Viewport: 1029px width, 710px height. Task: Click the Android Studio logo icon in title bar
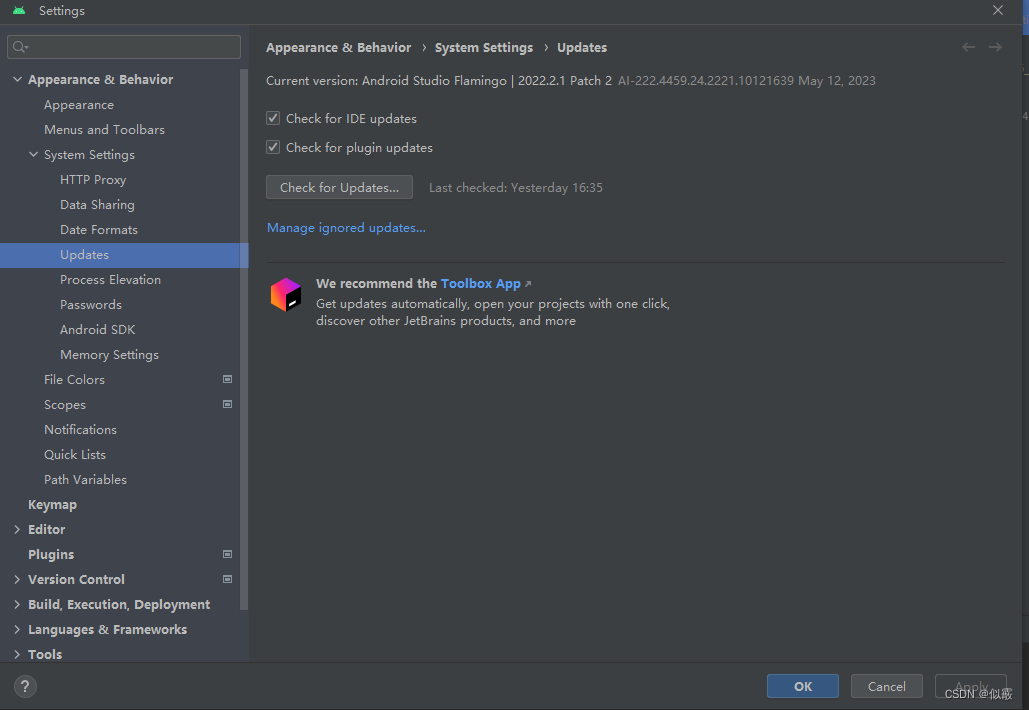[x=19, y=10]
